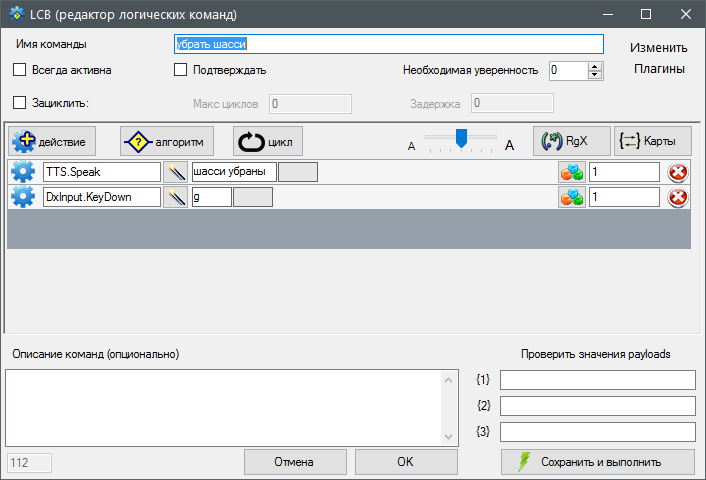Click the Изменить link

658,48
